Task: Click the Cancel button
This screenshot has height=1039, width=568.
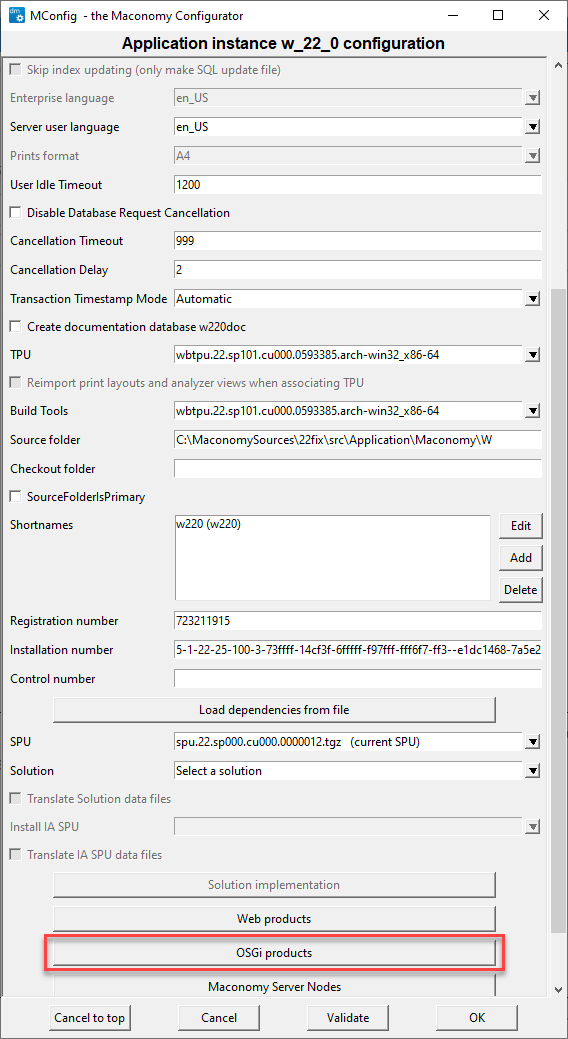Action: (x=219, y=1017)
